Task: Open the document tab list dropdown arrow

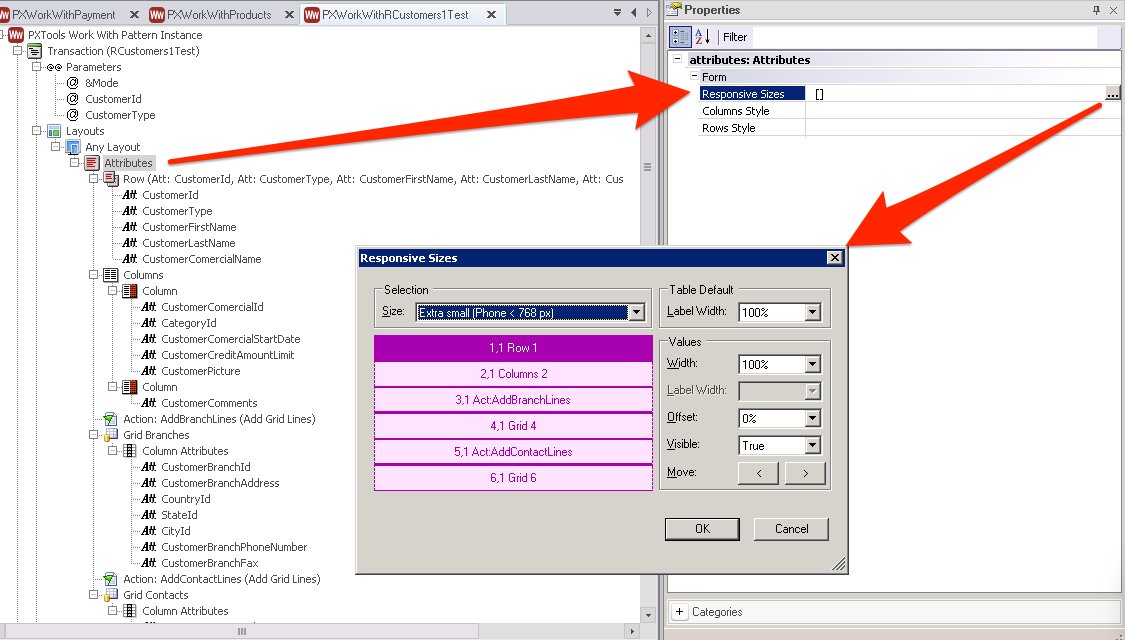Action: (617, 12)
